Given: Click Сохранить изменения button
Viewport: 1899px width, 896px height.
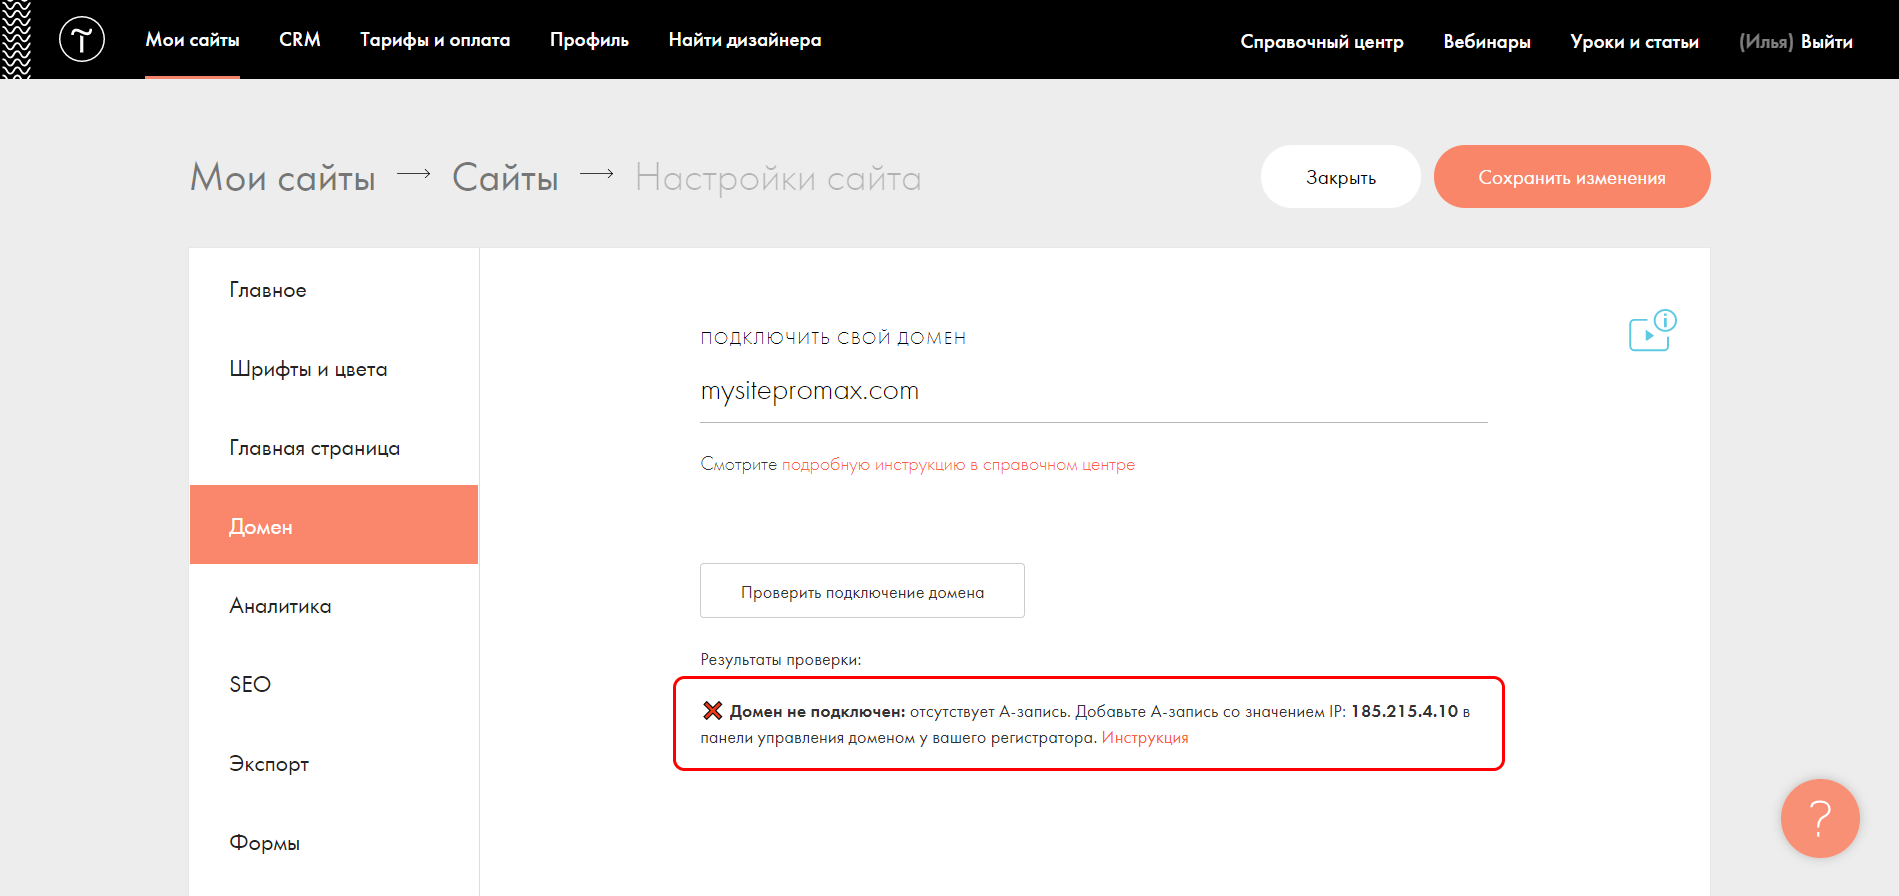Looking at the screenshot, I should pyautogui.click(x=1571, y=177).
